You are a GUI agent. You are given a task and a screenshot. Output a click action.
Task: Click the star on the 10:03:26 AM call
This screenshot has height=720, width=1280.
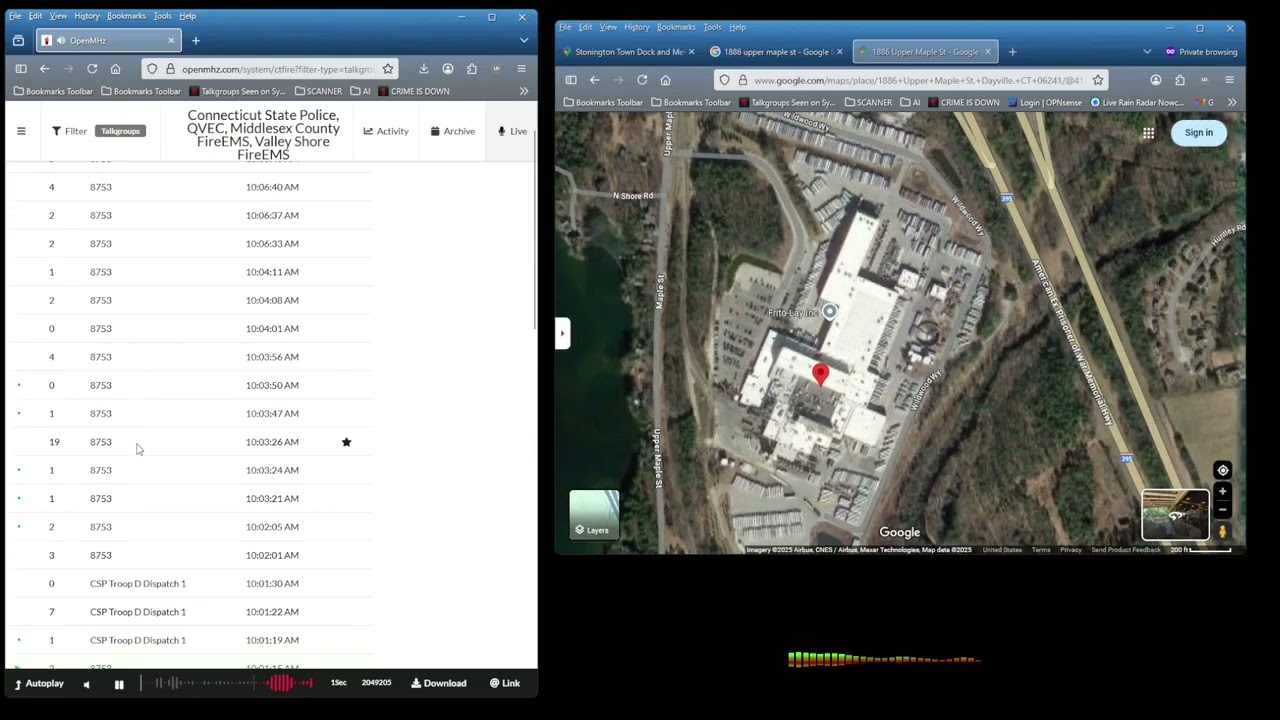[346, 442]
